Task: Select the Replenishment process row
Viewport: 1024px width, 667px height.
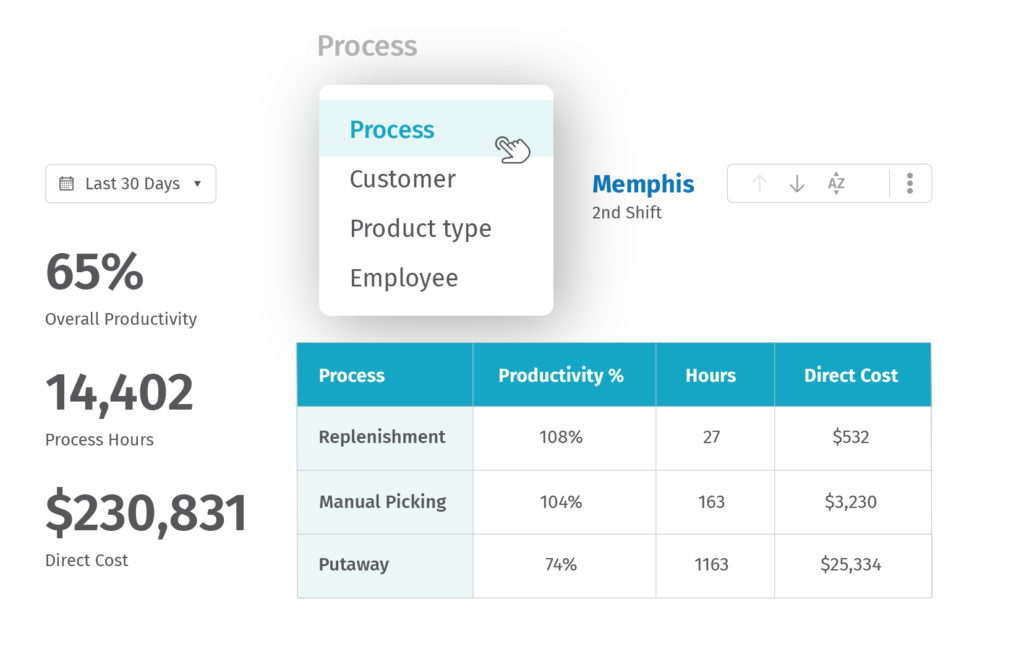Action: coord(384,437)
